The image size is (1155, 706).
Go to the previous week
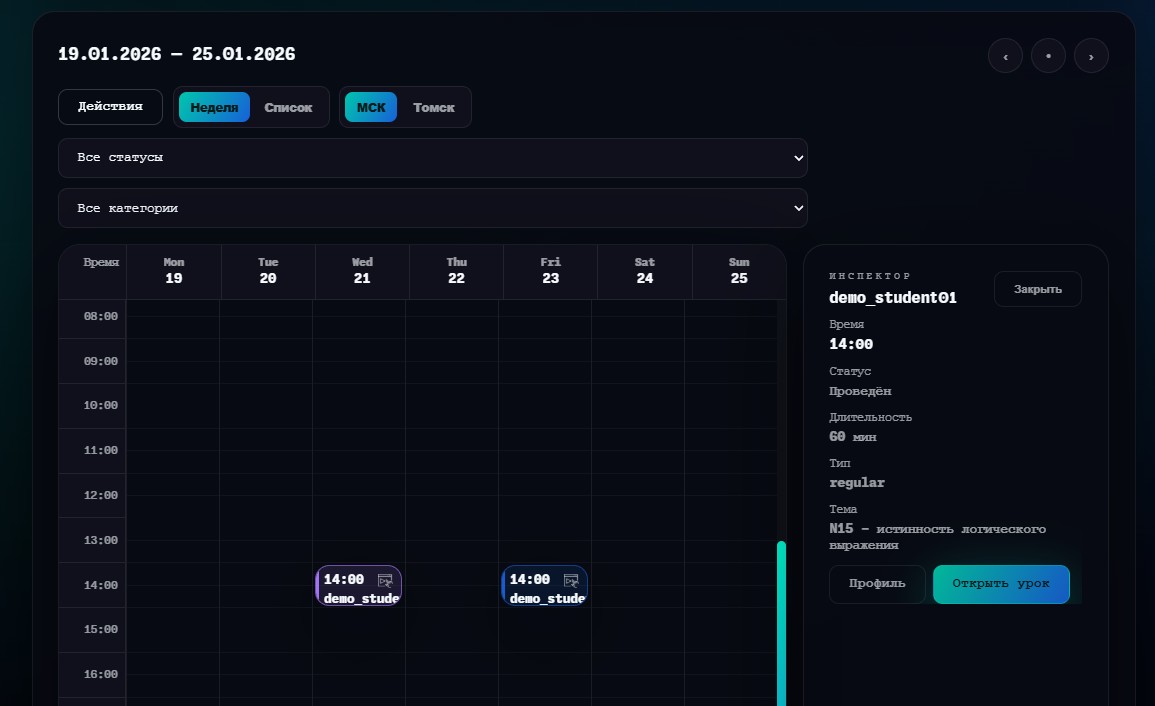[1005, 56]
